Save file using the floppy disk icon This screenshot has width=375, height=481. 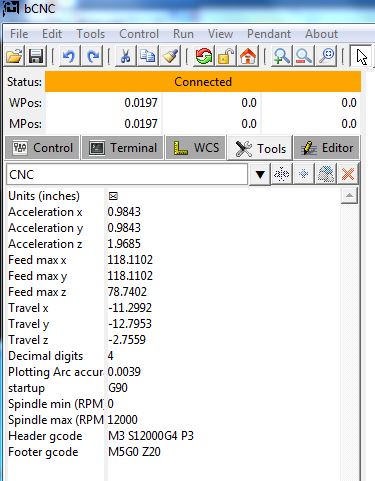click(36, 56)
